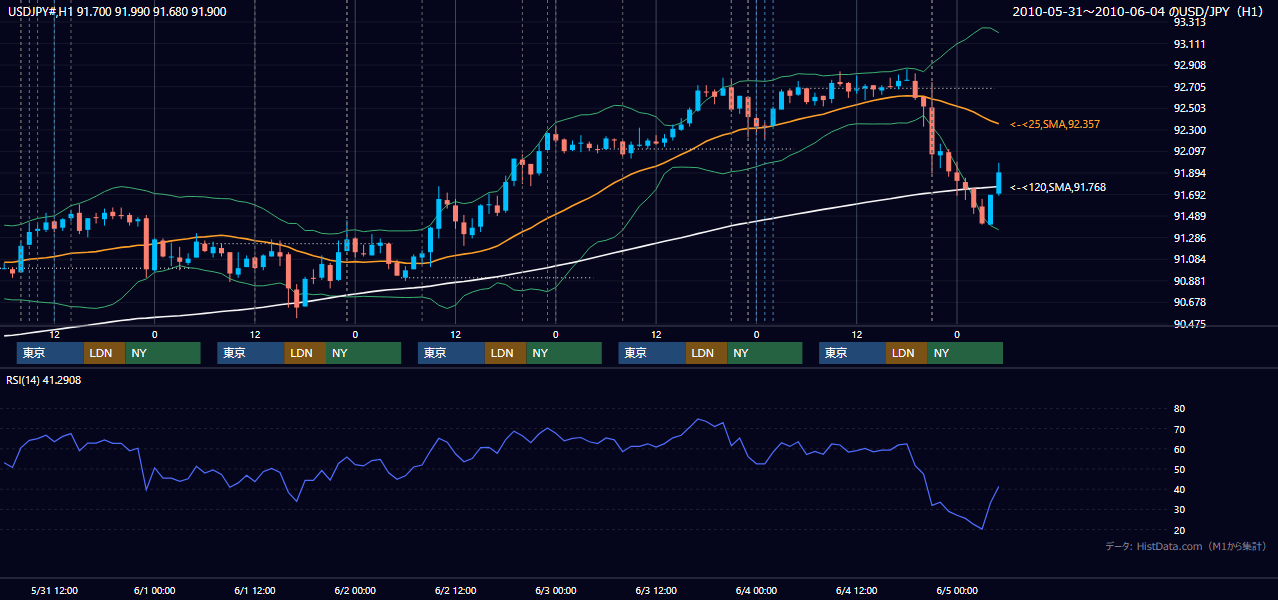
Task: Select the 6/4 12:00 time axis label
Action: point(857,590)
